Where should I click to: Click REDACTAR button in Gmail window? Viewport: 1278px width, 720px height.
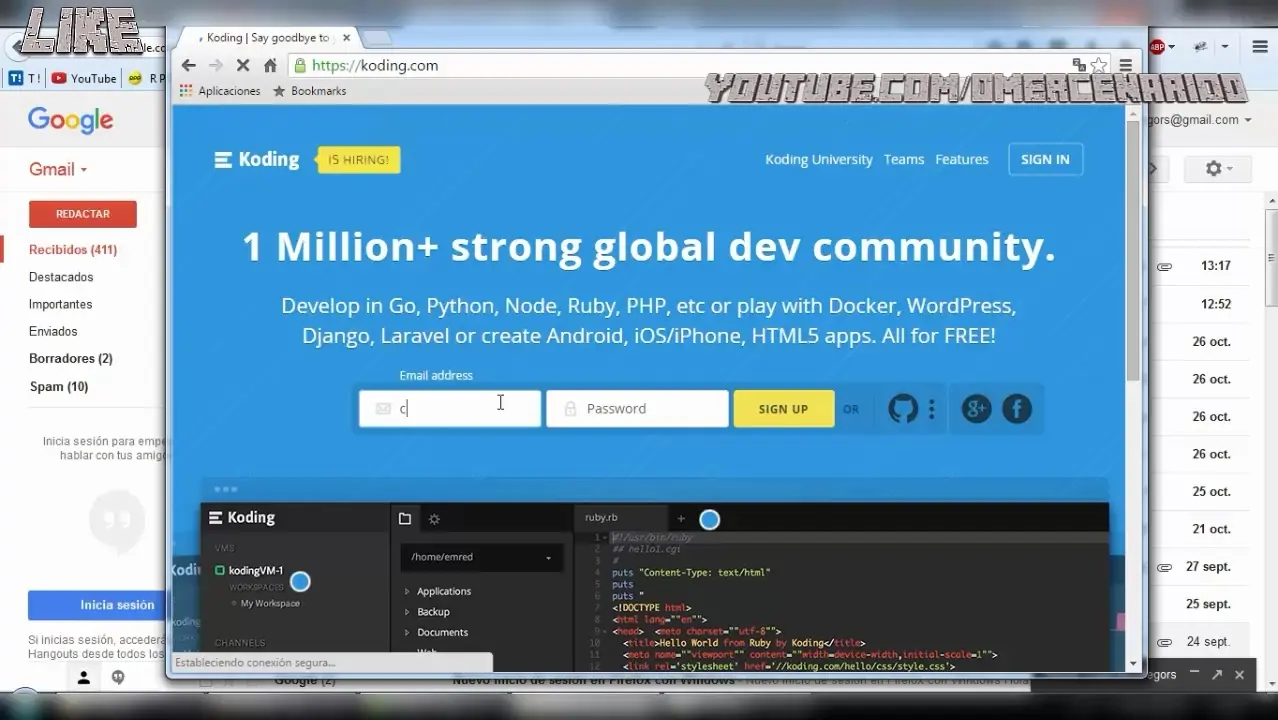[x=83, y=214]
